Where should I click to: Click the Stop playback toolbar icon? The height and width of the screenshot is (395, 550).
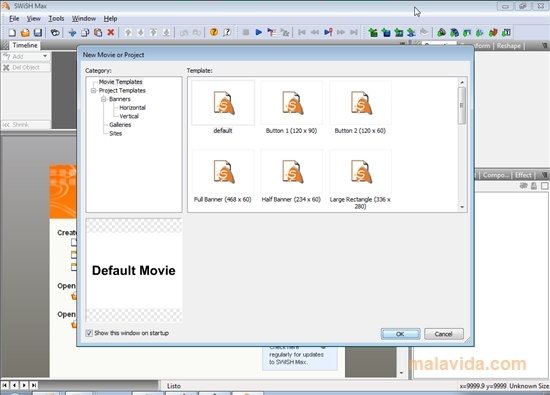pyautogui.click(x=246, y=32)
